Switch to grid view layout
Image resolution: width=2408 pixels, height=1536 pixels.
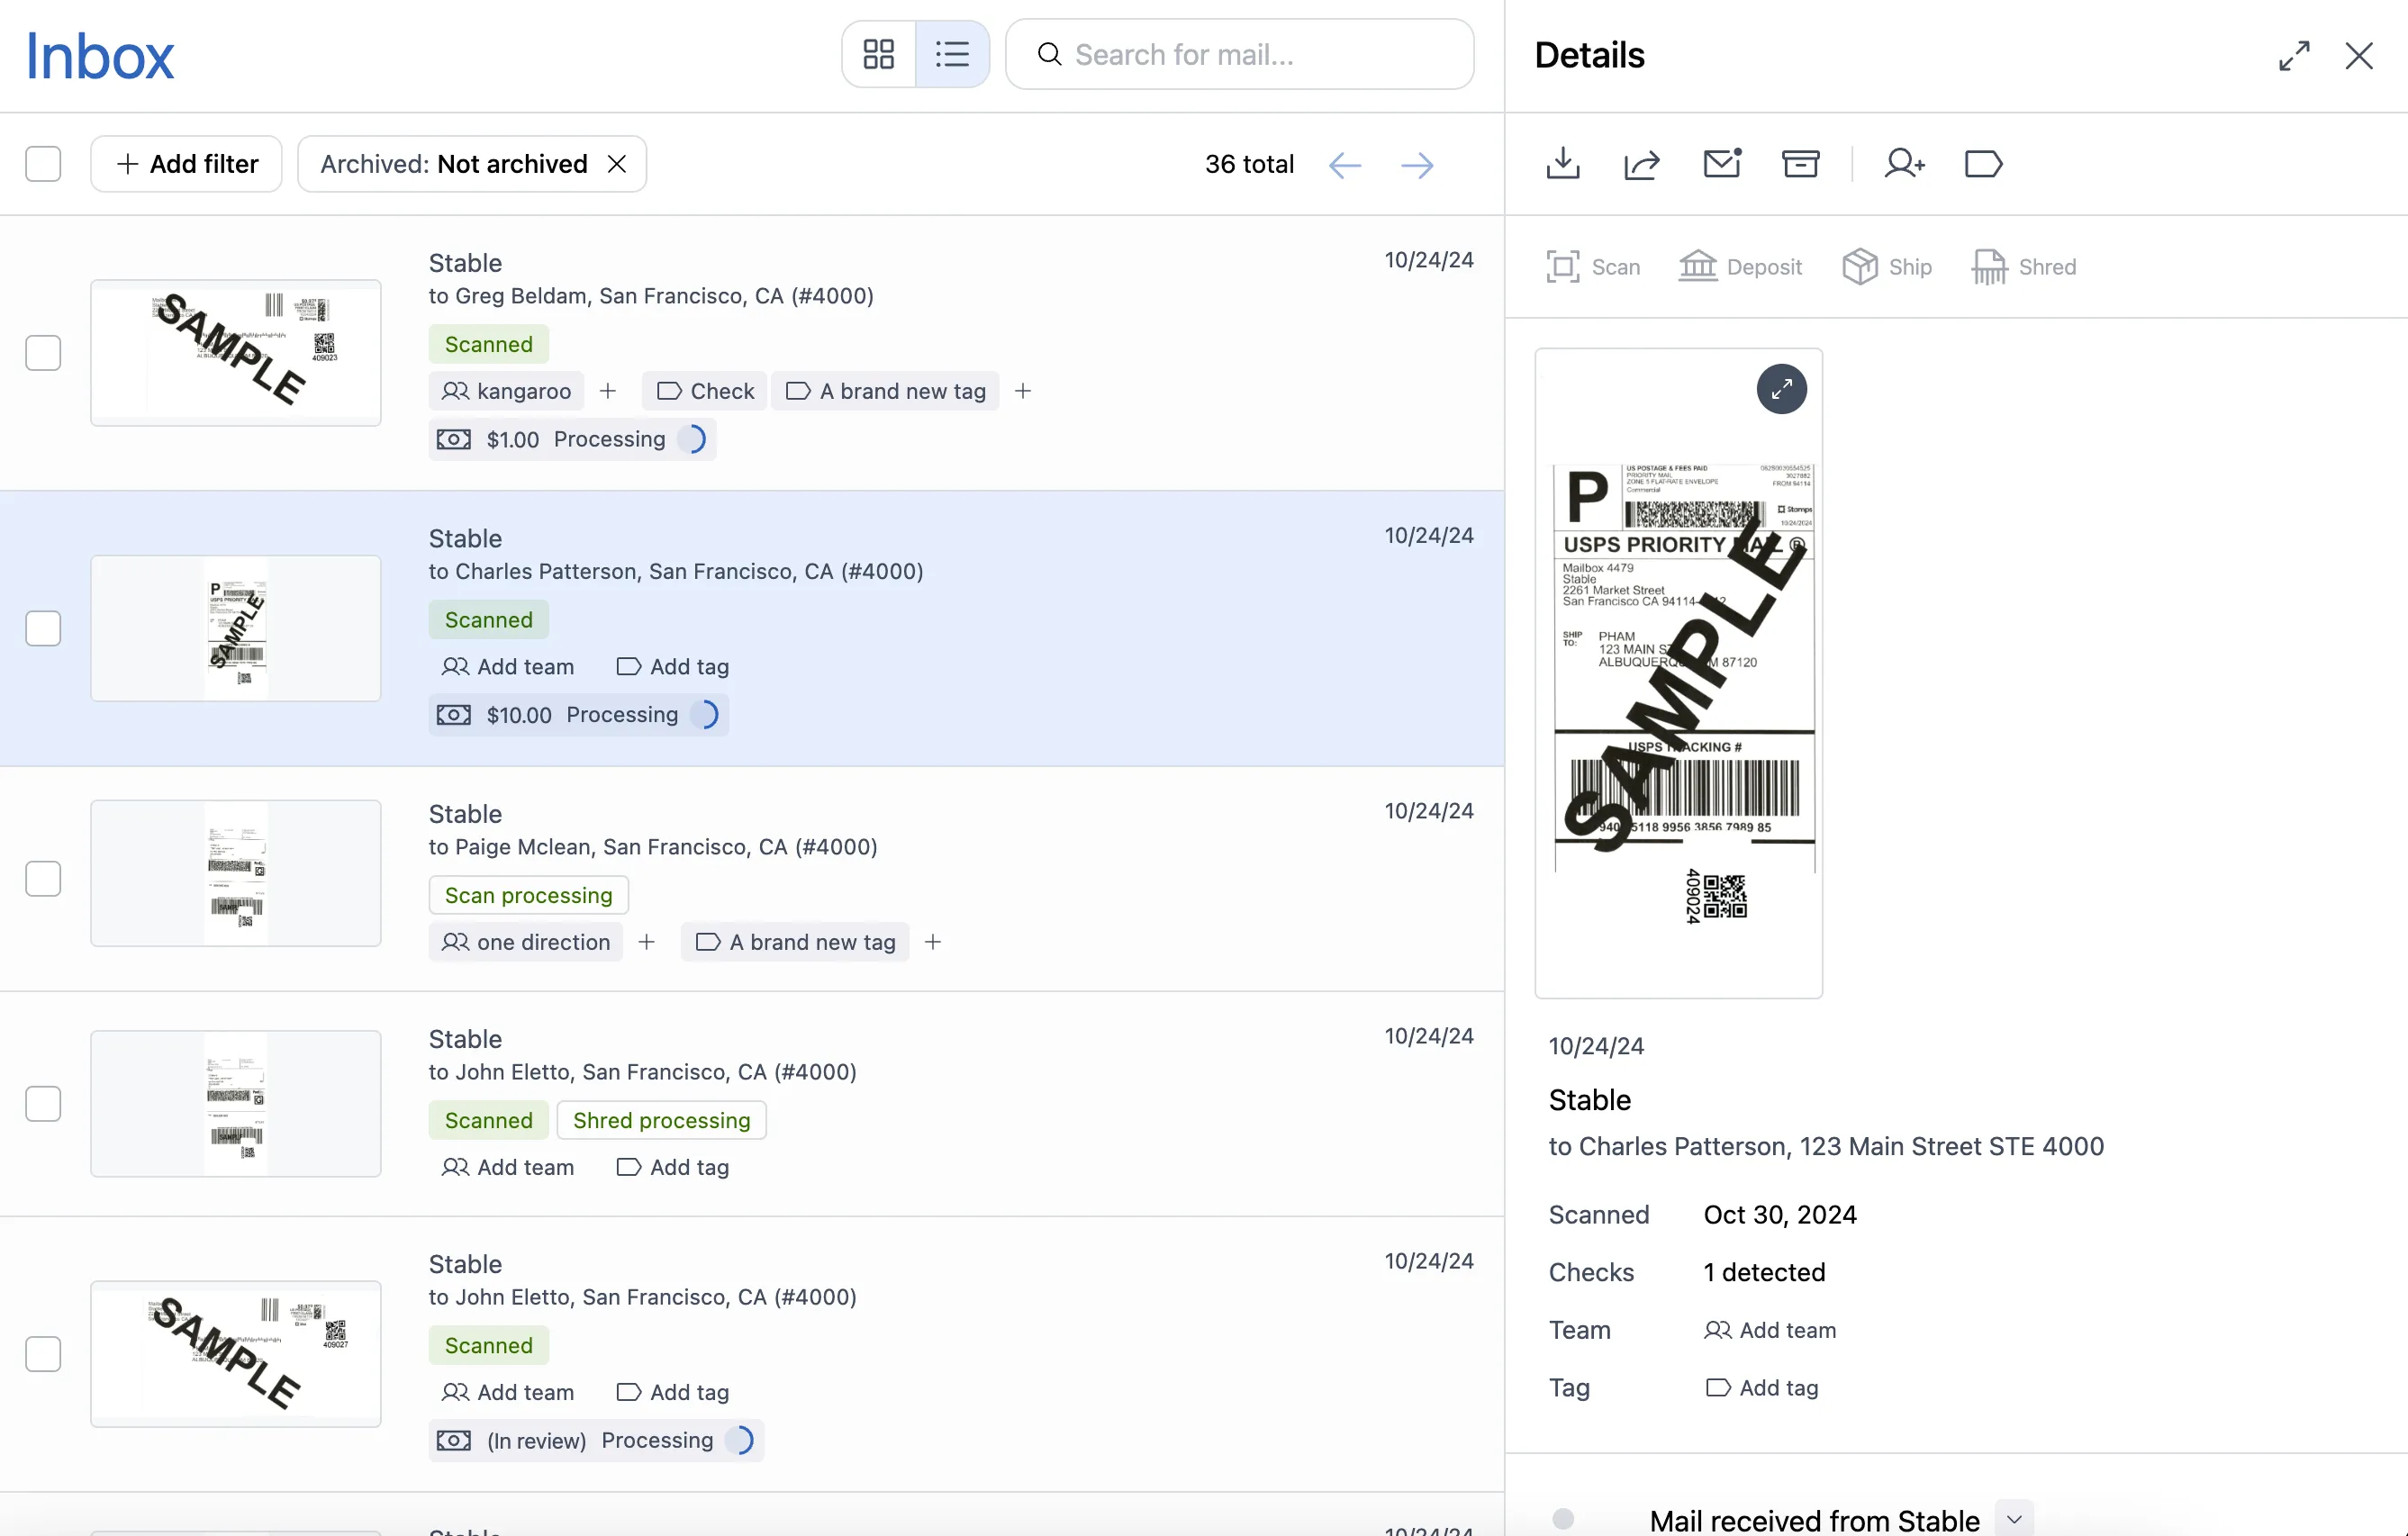[x=878, y=54]
